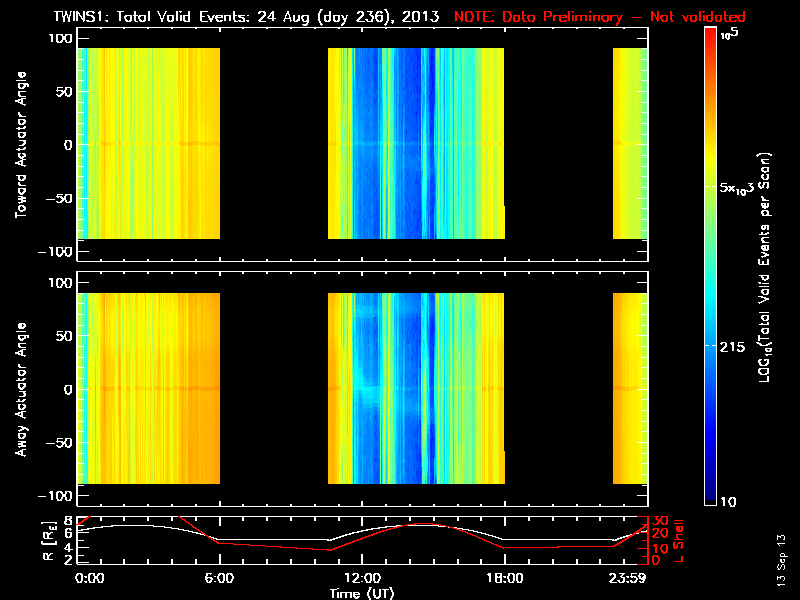Click the 18:00 time axis label
This screenshot has width=800, height=600.
pyautogui.click(x=505, y=579)
